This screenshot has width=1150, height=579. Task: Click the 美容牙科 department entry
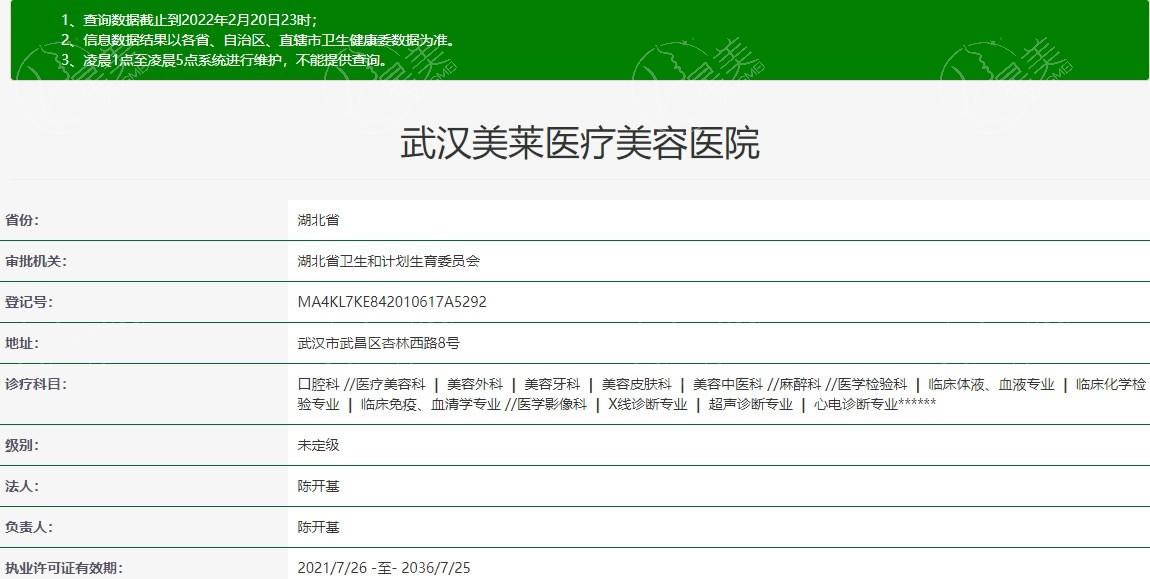point(552,385)
